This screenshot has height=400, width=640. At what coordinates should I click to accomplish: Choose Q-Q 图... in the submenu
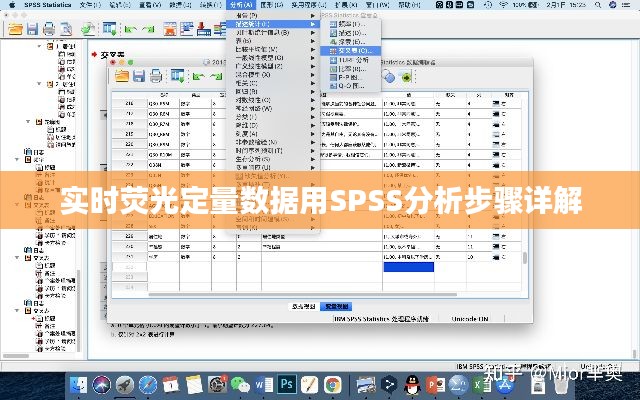(x=350, y=86)
